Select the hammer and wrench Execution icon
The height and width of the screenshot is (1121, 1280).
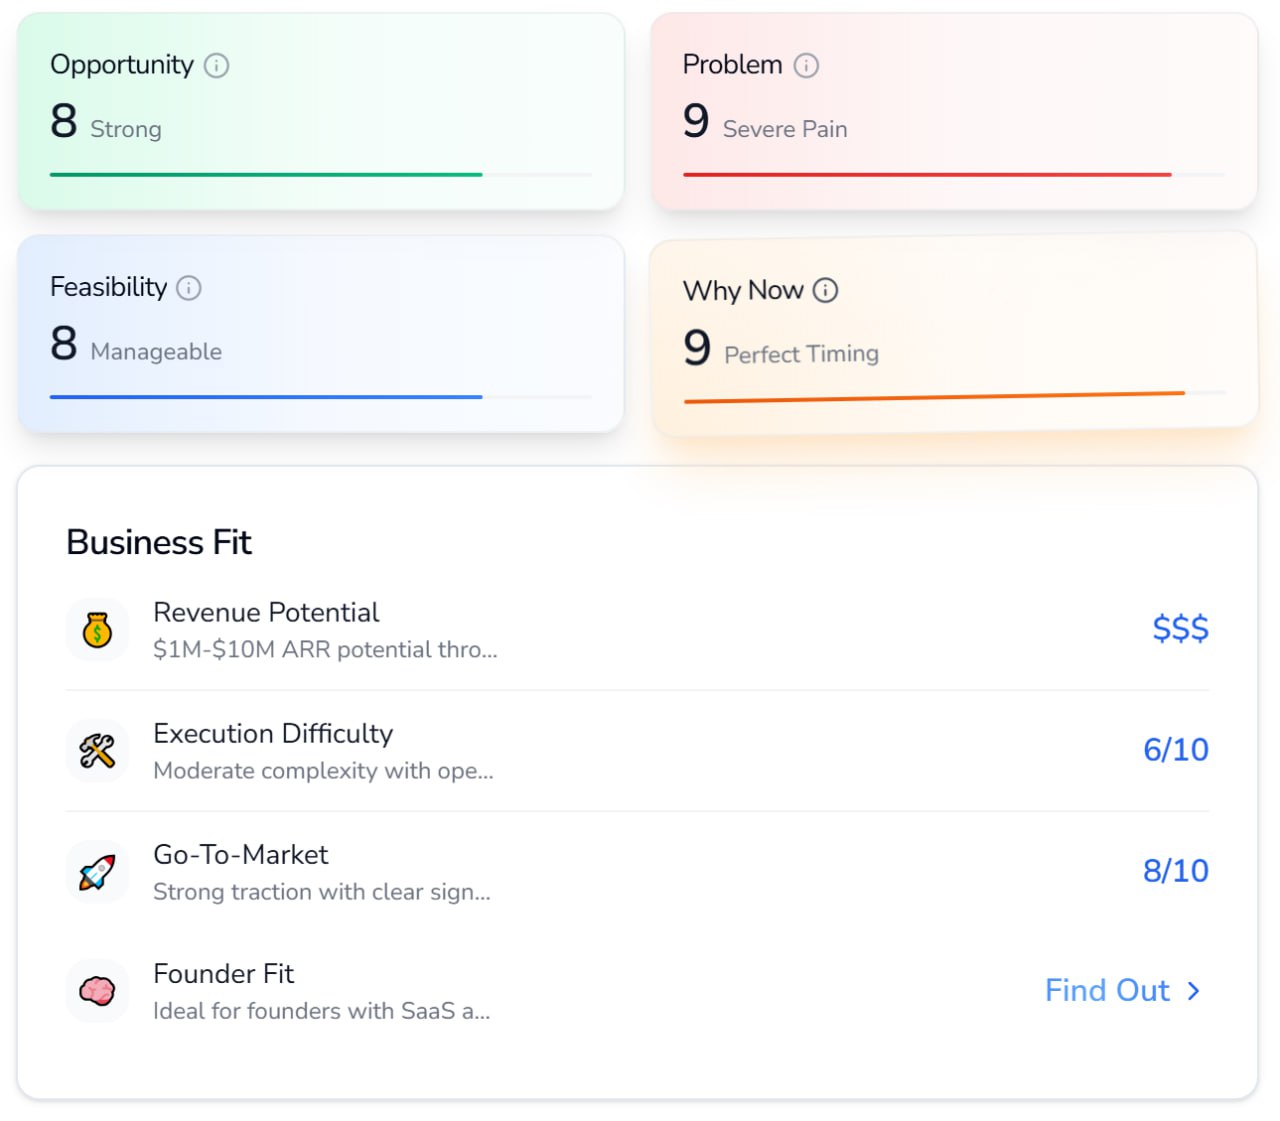[x=97, y=751]
